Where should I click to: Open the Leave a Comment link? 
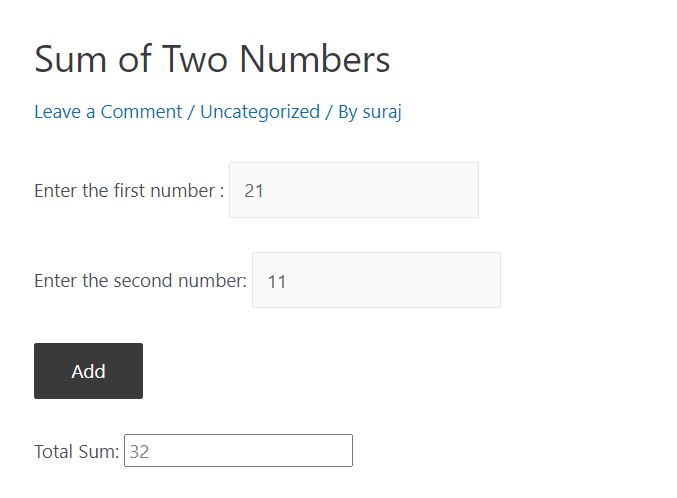click(108, 112)
